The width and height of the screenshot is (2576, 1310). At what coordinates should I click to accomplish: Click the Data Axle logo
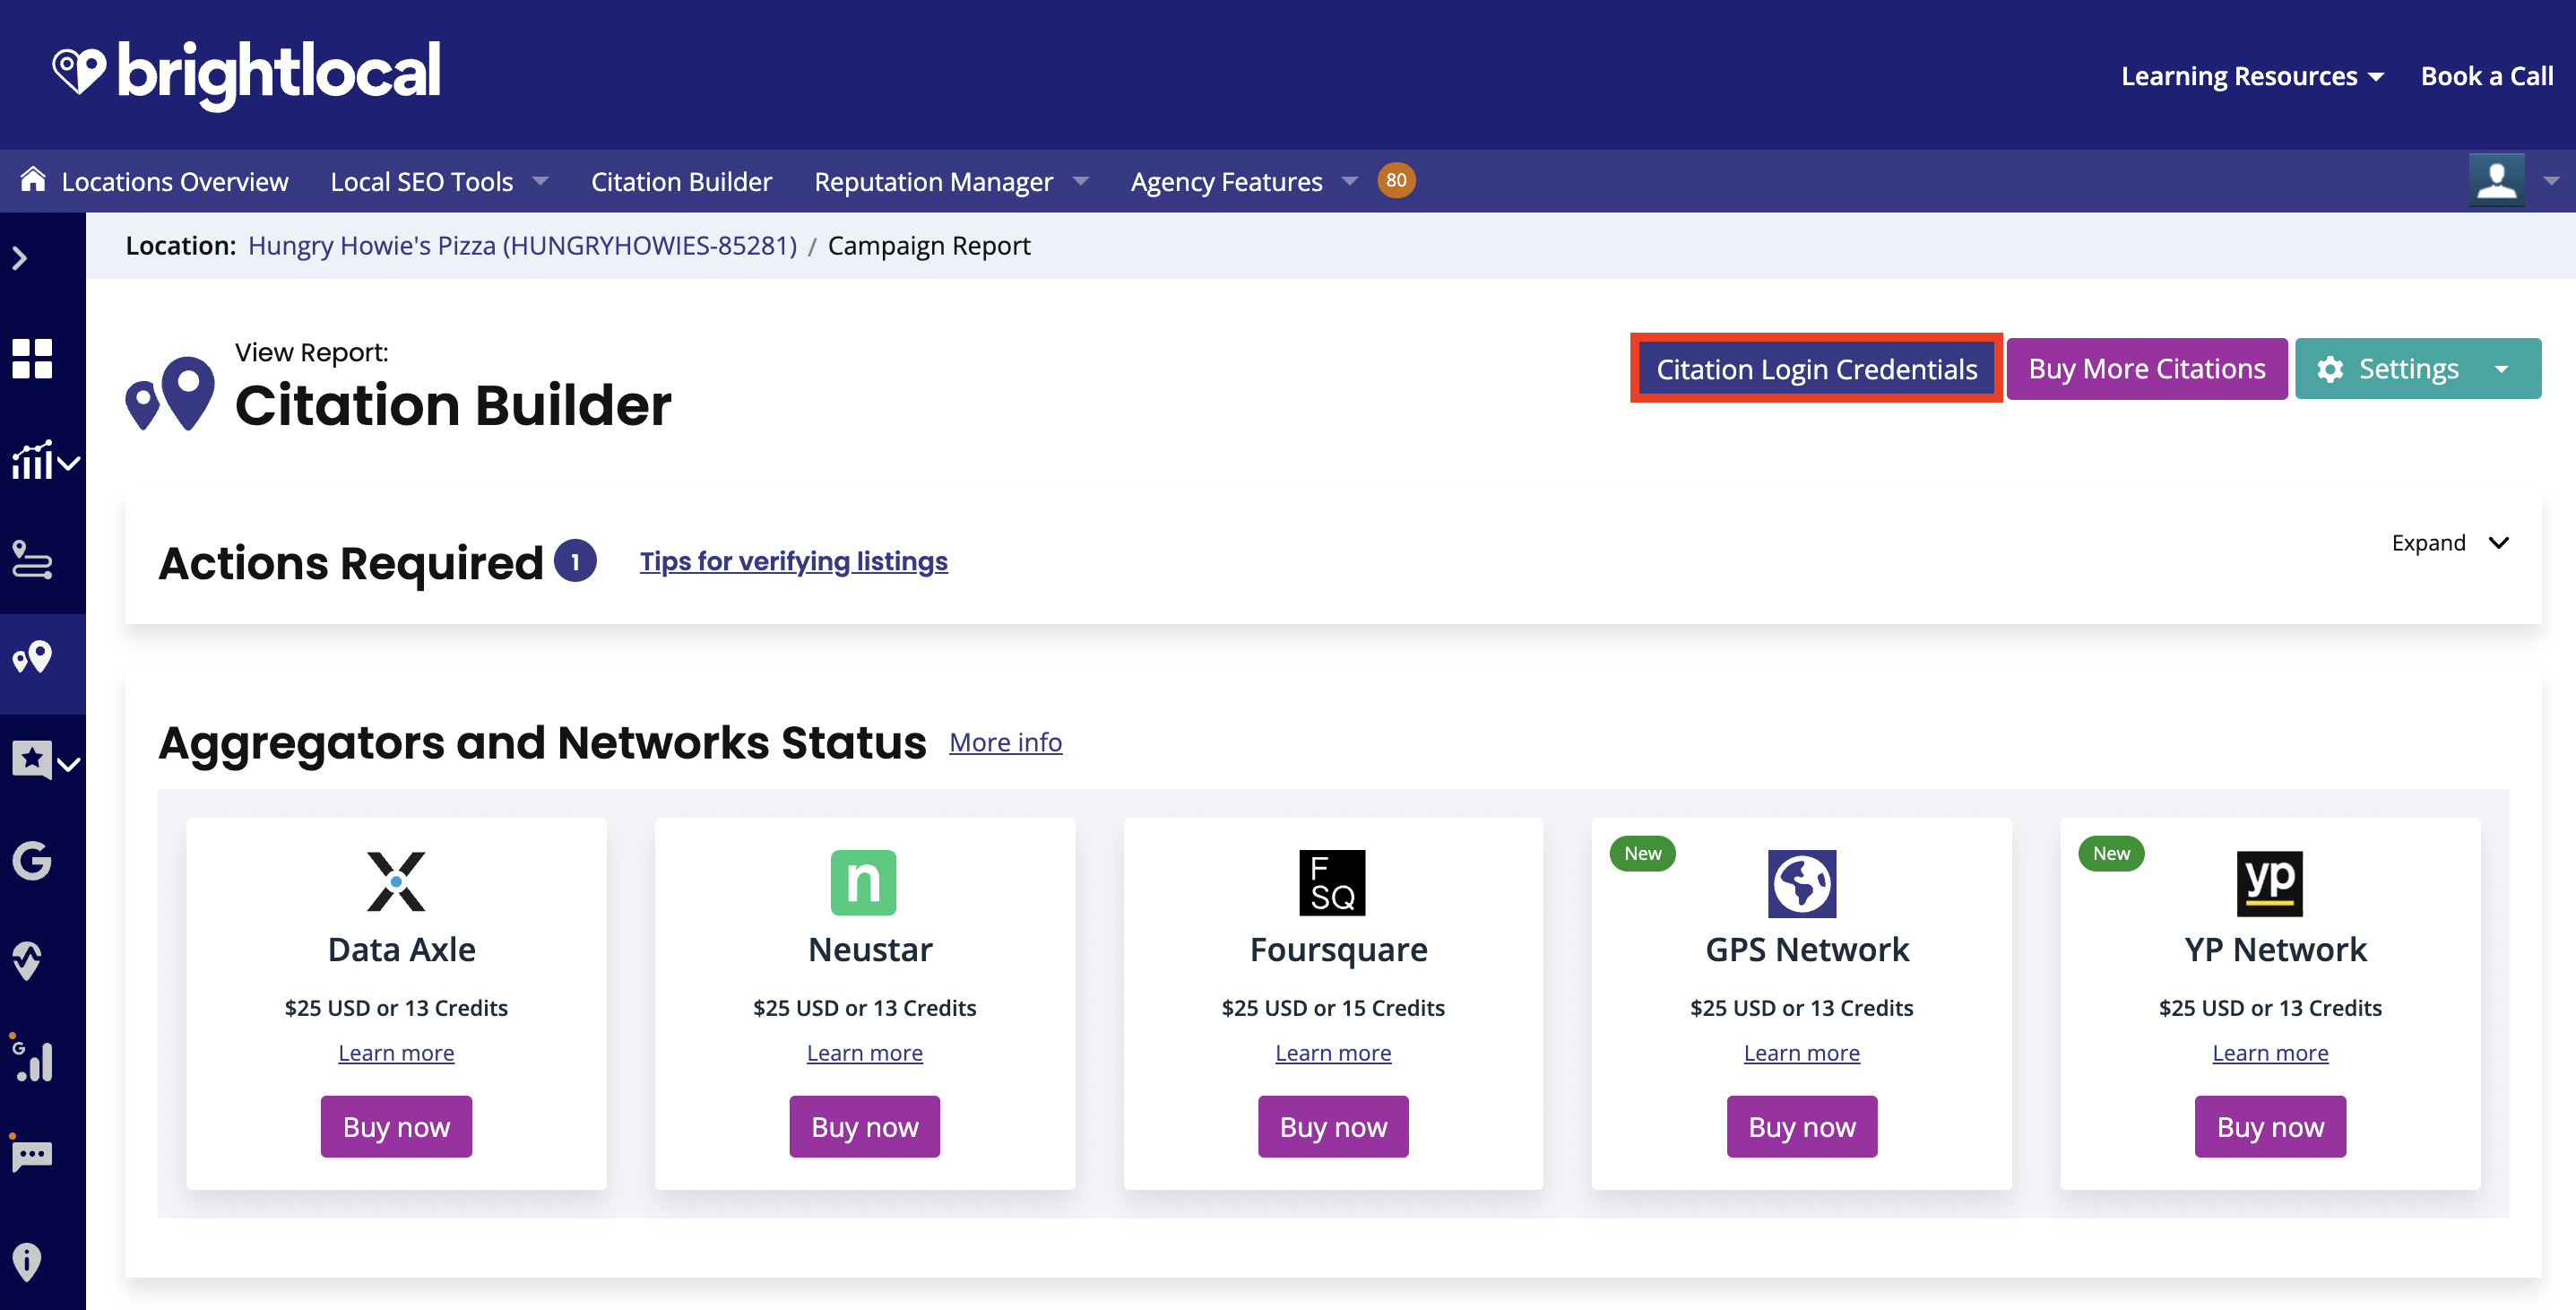(396, 882)
